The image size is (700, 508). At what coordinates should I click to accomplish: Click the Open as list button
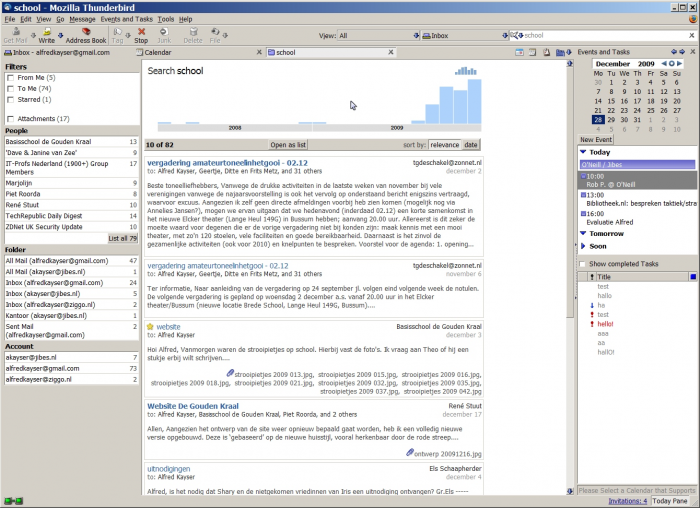pos(288,145)
